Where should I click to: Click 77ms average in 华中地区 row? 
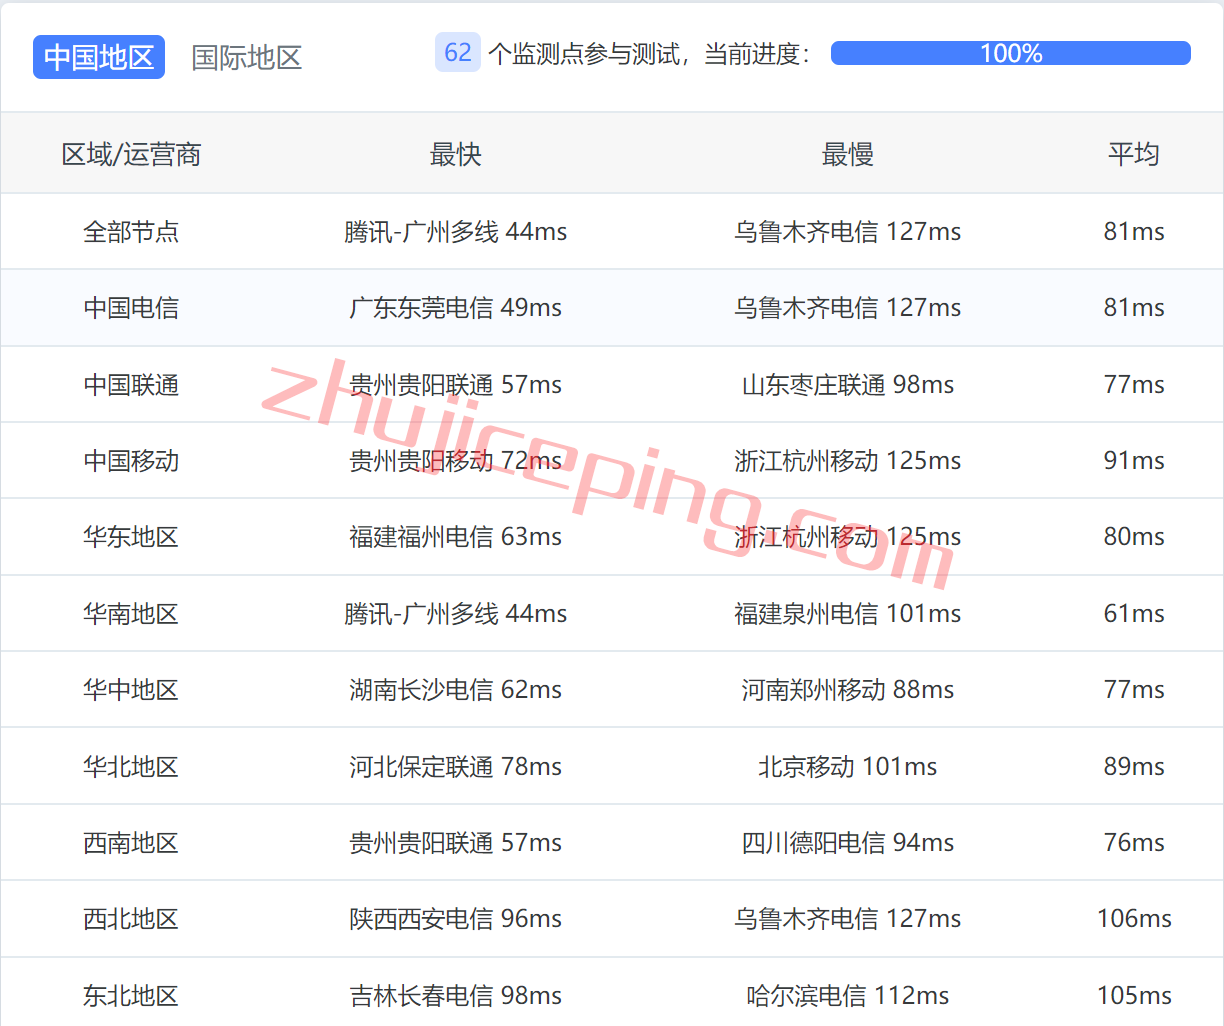(1134, 690)
